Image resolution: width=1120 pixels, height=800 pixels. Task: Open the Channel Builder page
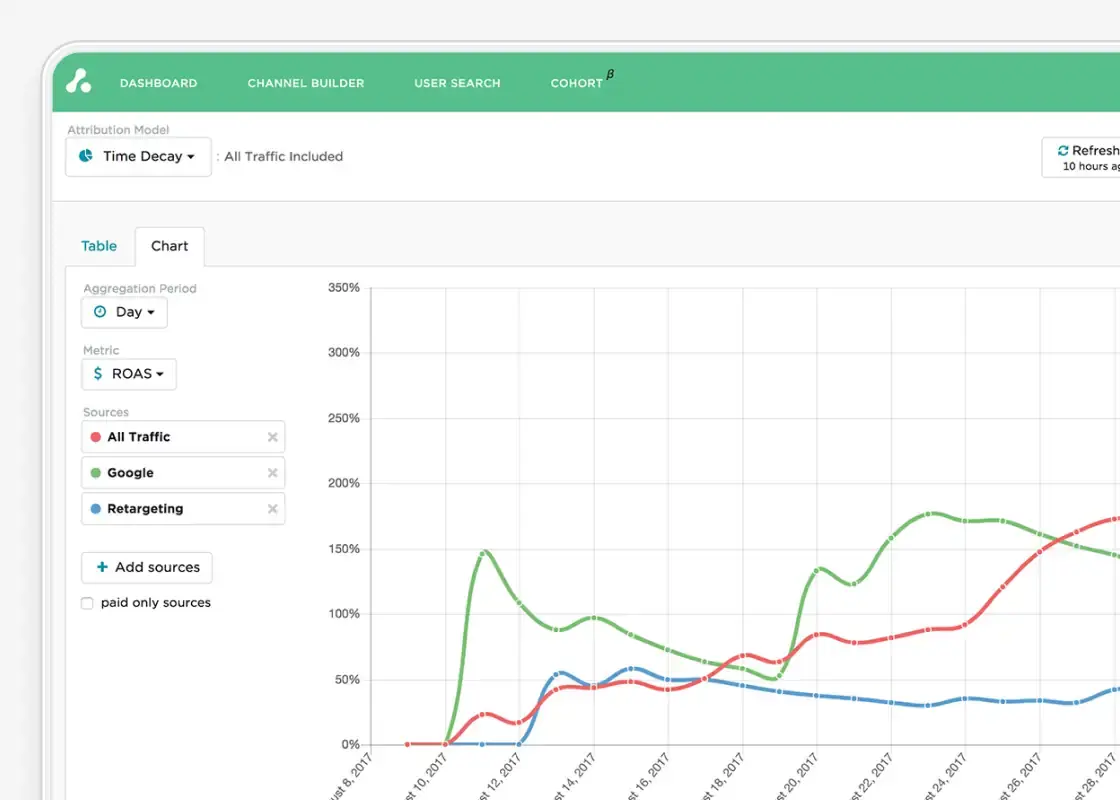tap(306, 83)
